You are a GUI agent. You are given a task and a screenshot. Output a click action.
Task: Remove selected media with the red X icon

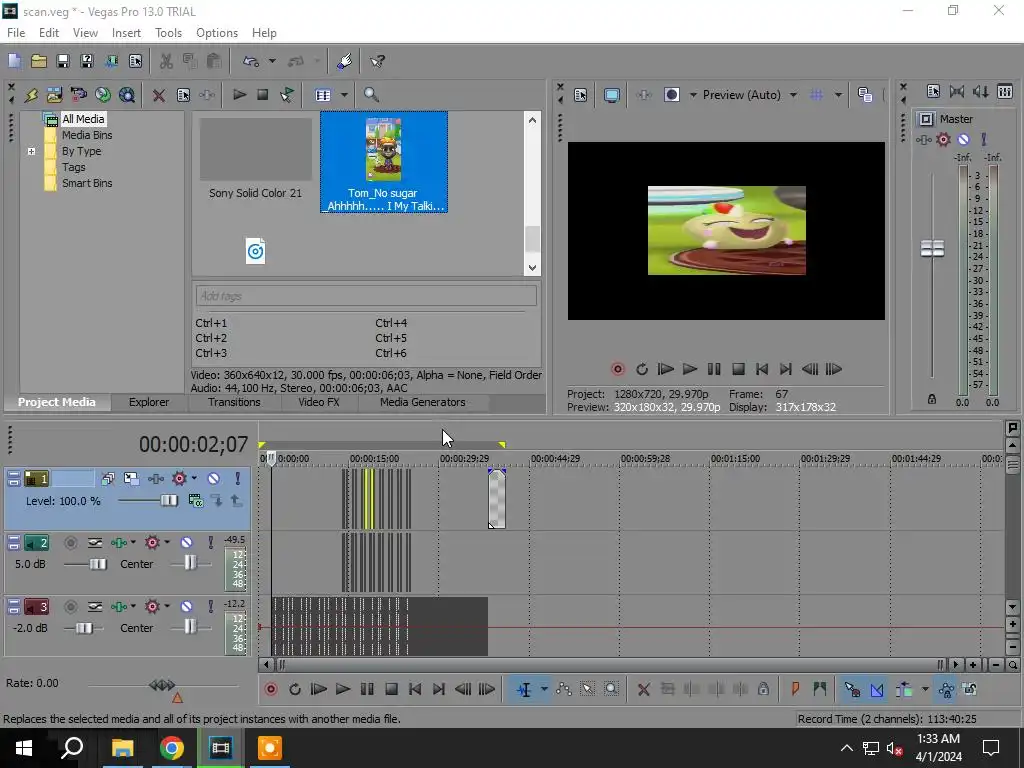(x=158, y=95)
